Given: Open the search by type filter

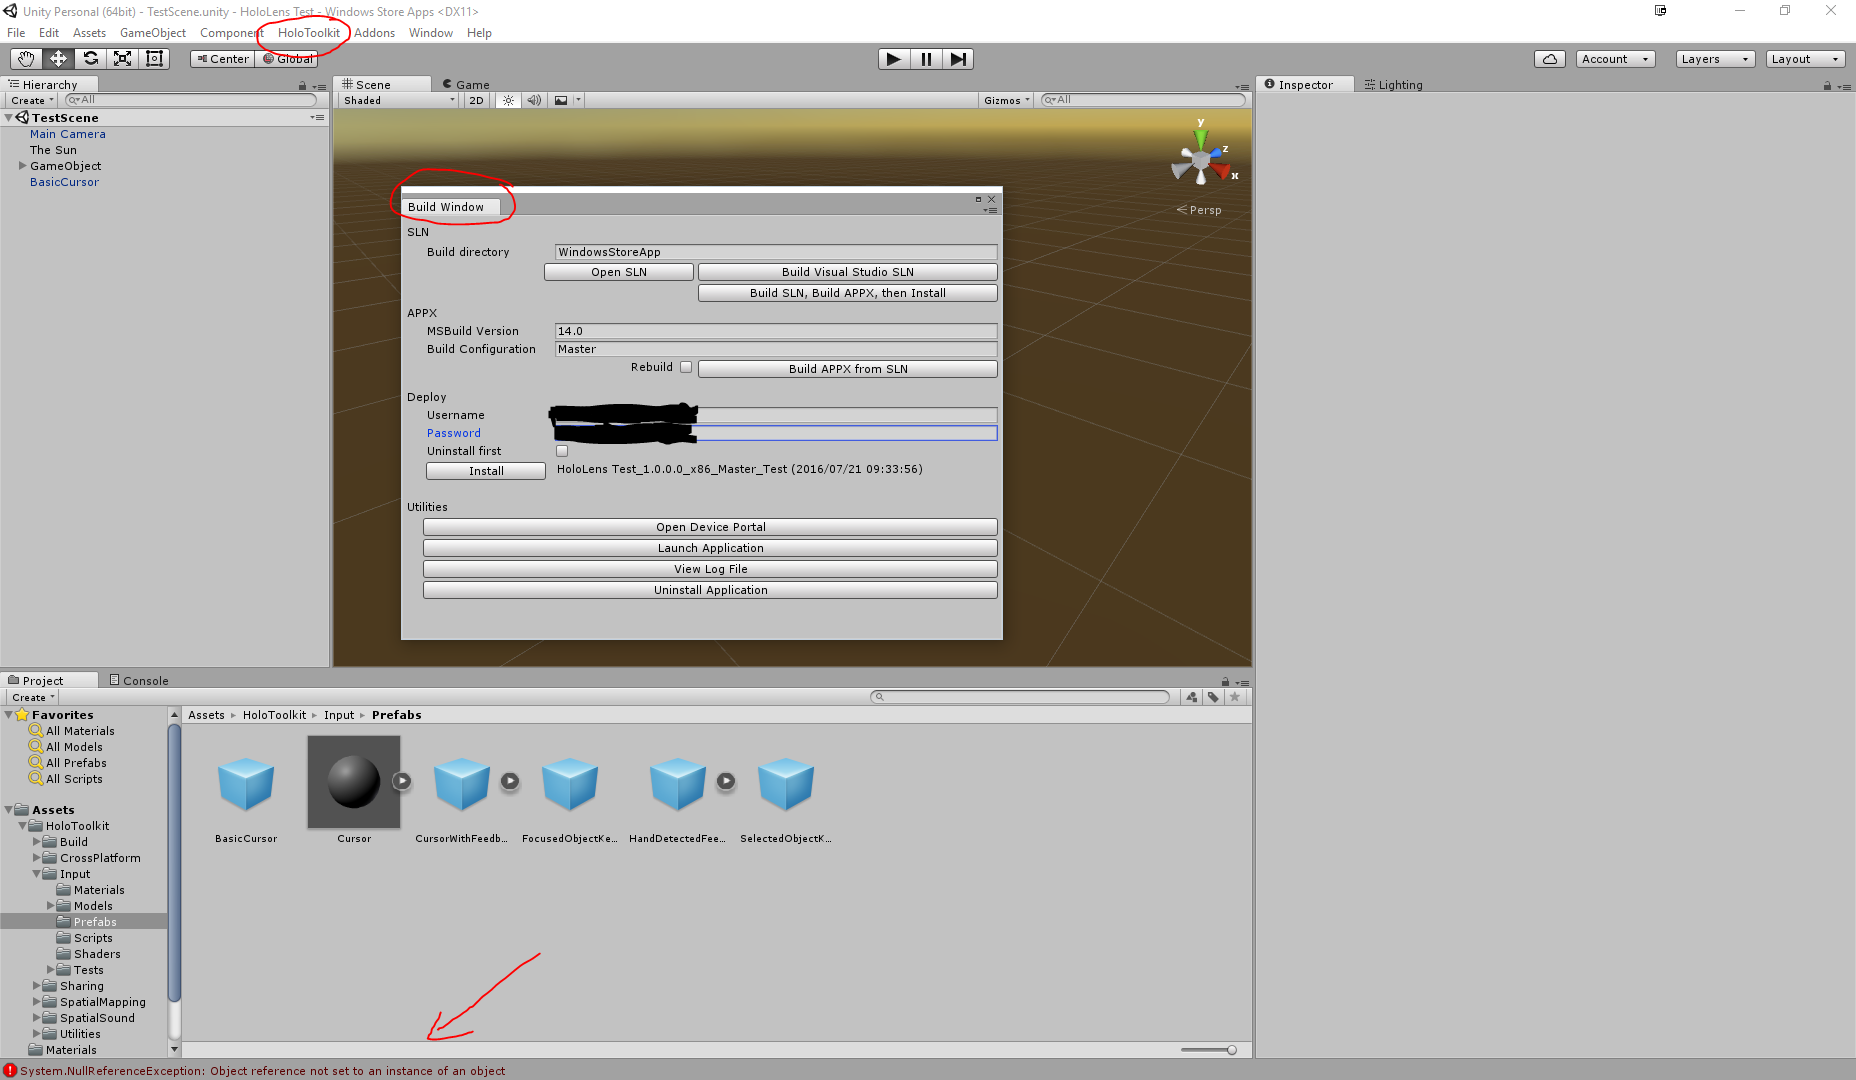Looking at the screenshot, I should (1190, 697).
